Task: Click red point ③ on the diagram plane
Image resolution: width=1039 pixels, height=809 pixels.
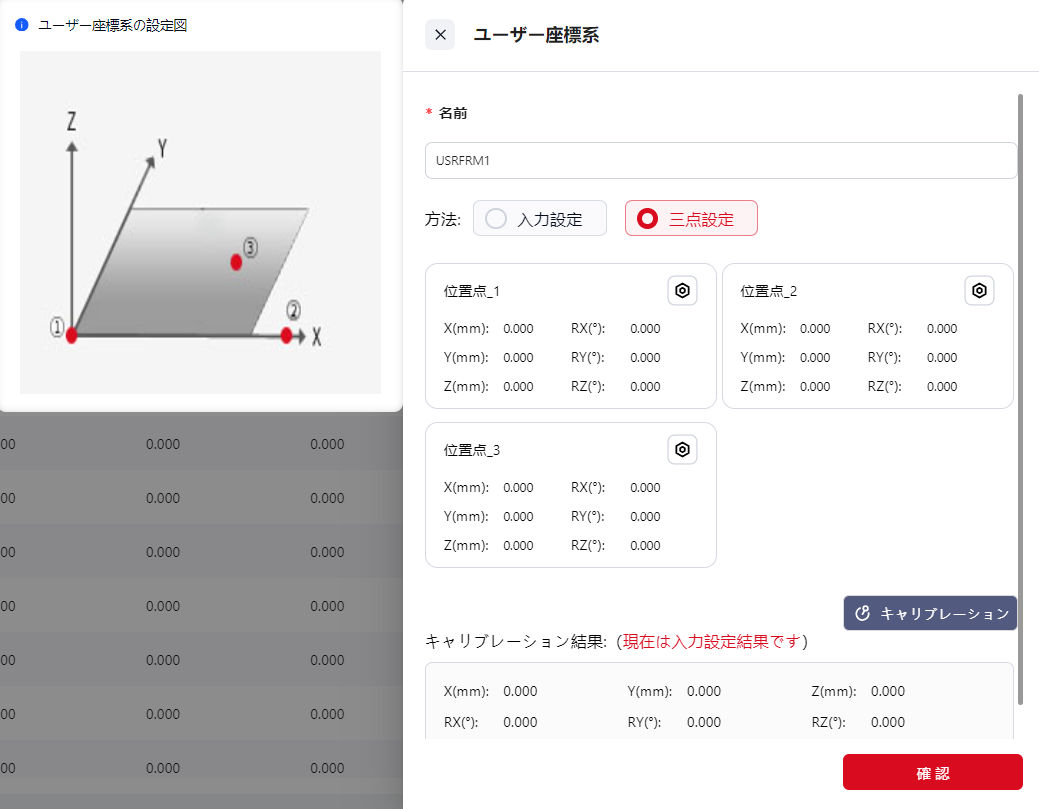Action: [x=236, y=262]
